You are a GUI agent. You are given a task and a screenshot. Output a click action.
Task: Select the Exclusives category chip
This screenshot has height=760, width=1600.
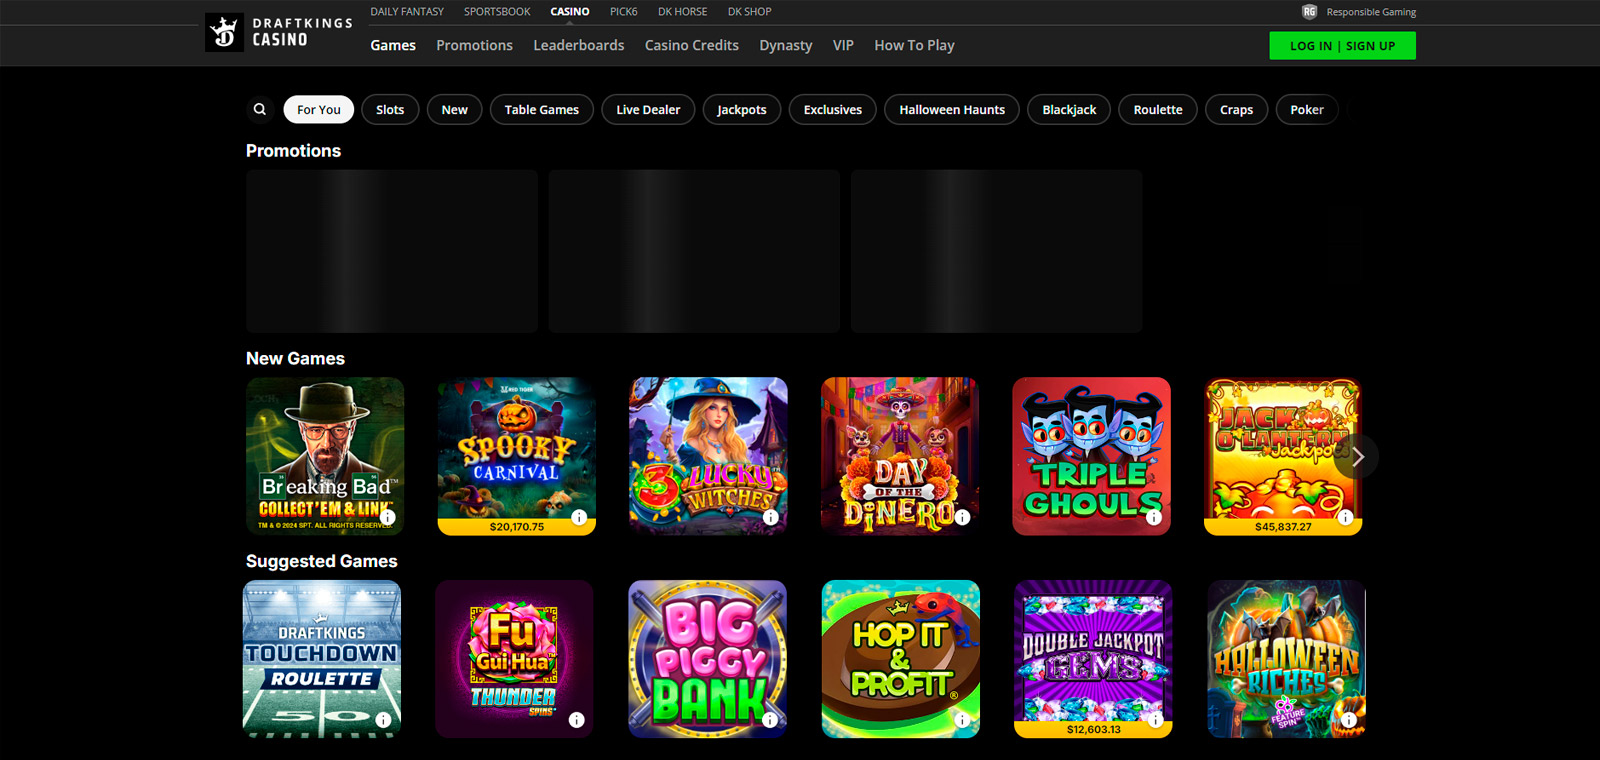[833, 109]
